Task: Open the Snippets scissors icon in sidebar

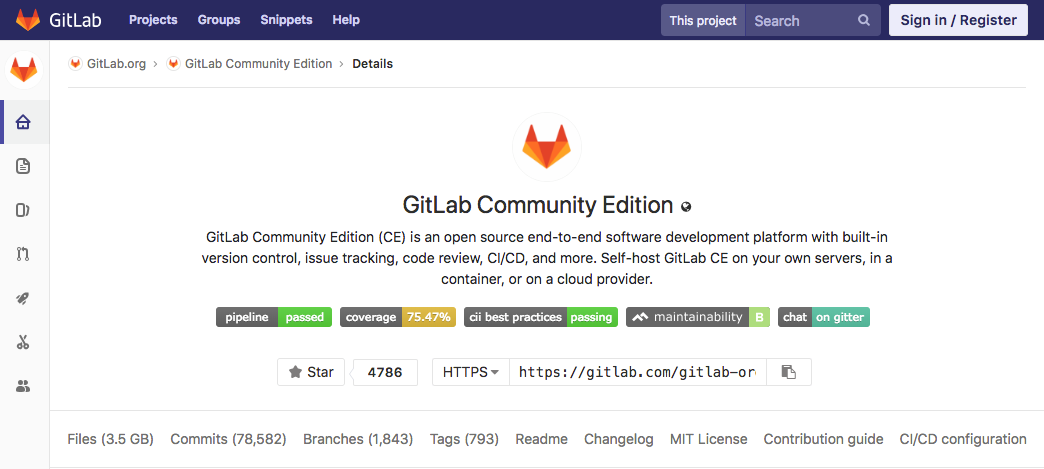Action: (x=23, y=342)
